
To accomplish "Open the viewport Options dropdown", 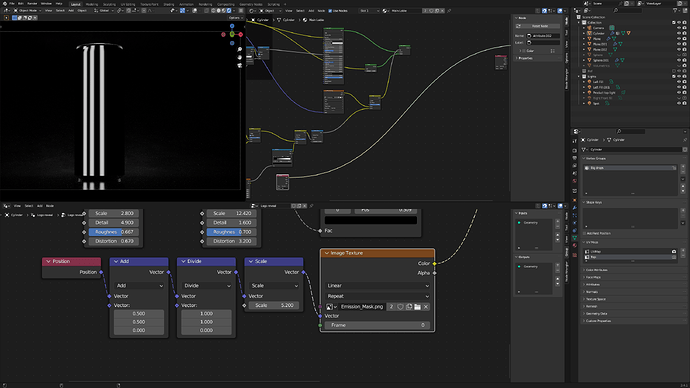I will (235, 18).
